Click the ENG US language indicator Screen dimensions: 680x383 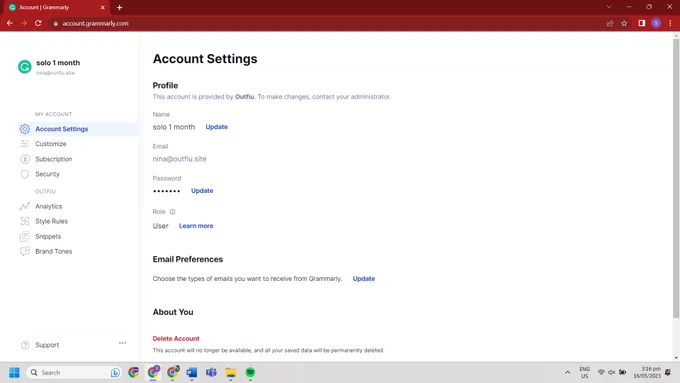click(x=585, y=373)
